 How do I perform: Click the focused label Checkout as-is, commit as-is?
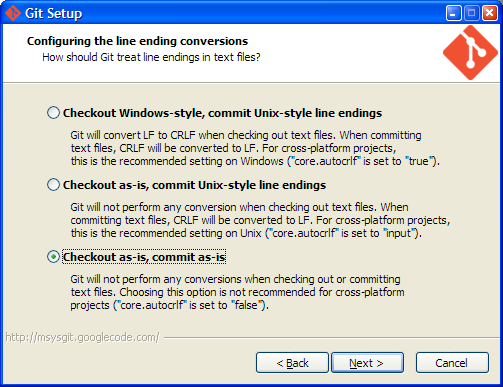tap(144, 257)
